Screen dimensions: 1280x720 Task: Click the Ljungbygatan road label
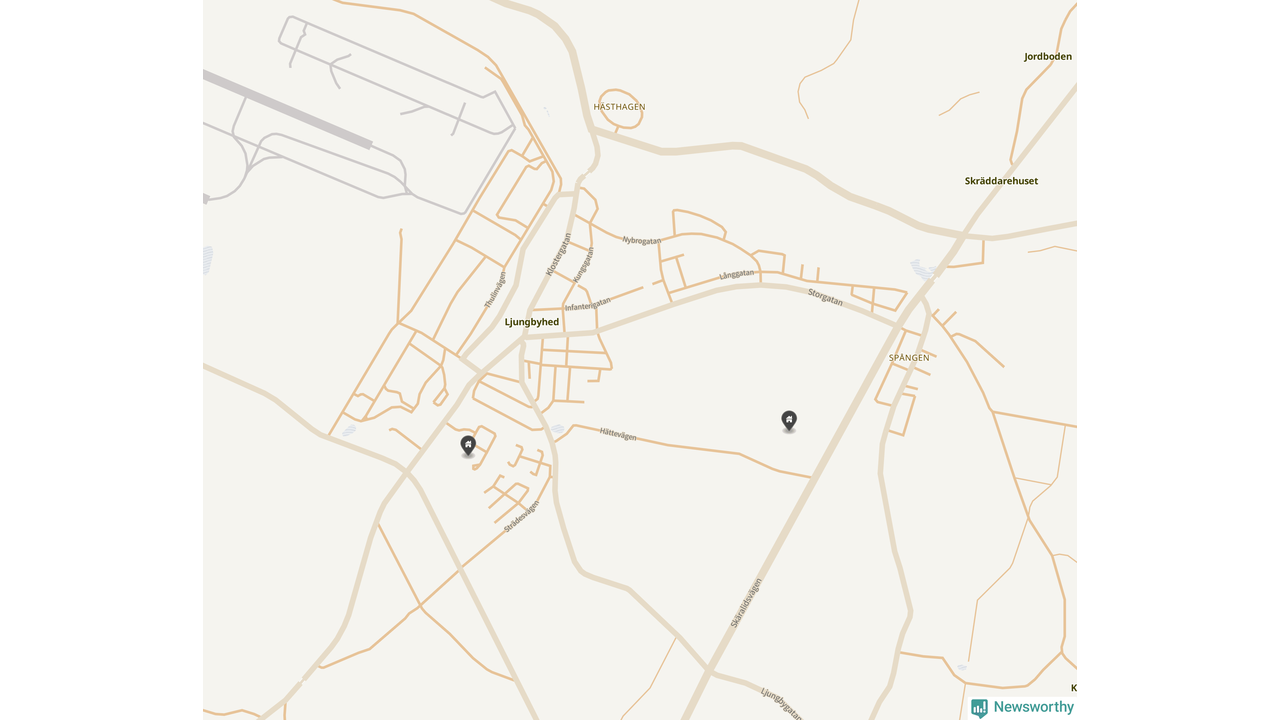781,703
